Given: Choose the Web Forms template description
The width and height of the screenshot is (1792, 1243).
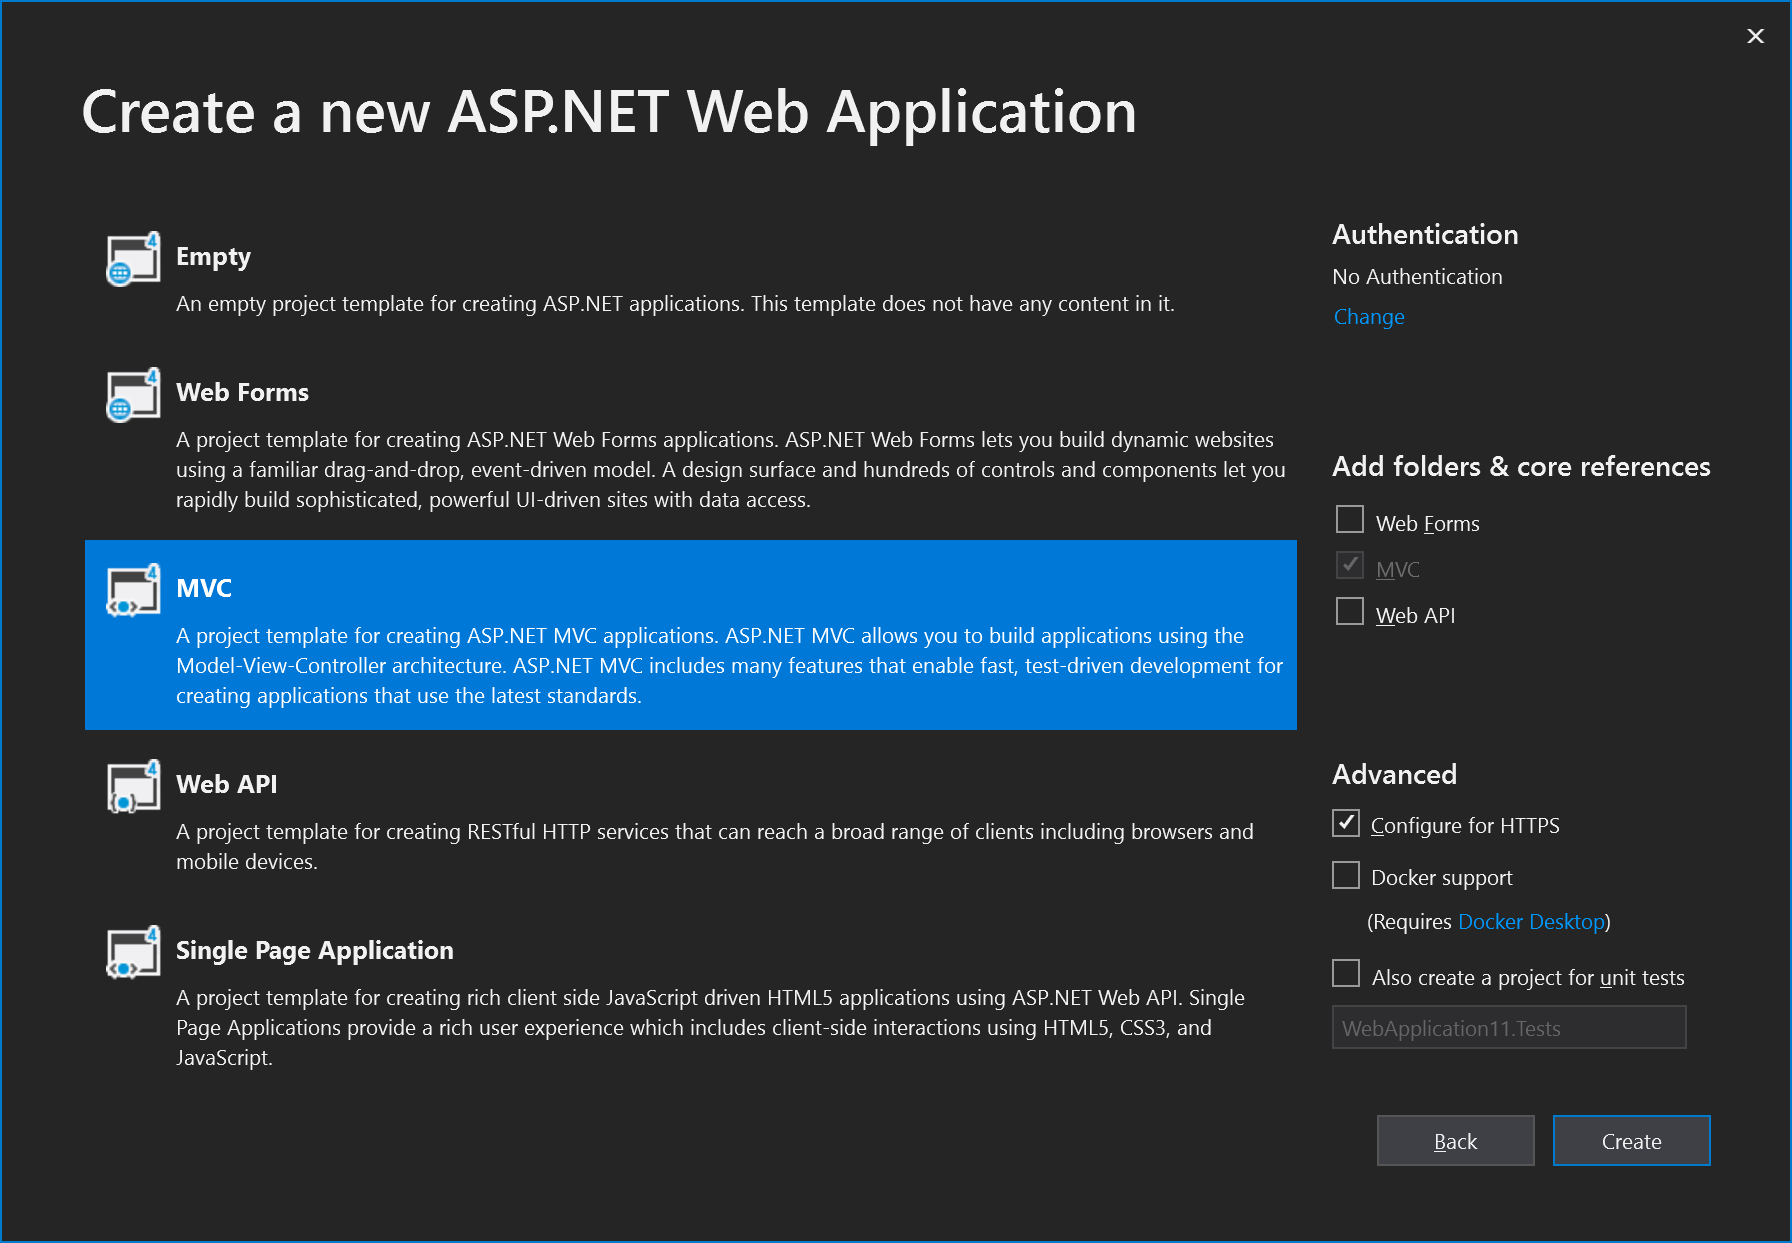Looking at the screenshot, I should 730,470.
